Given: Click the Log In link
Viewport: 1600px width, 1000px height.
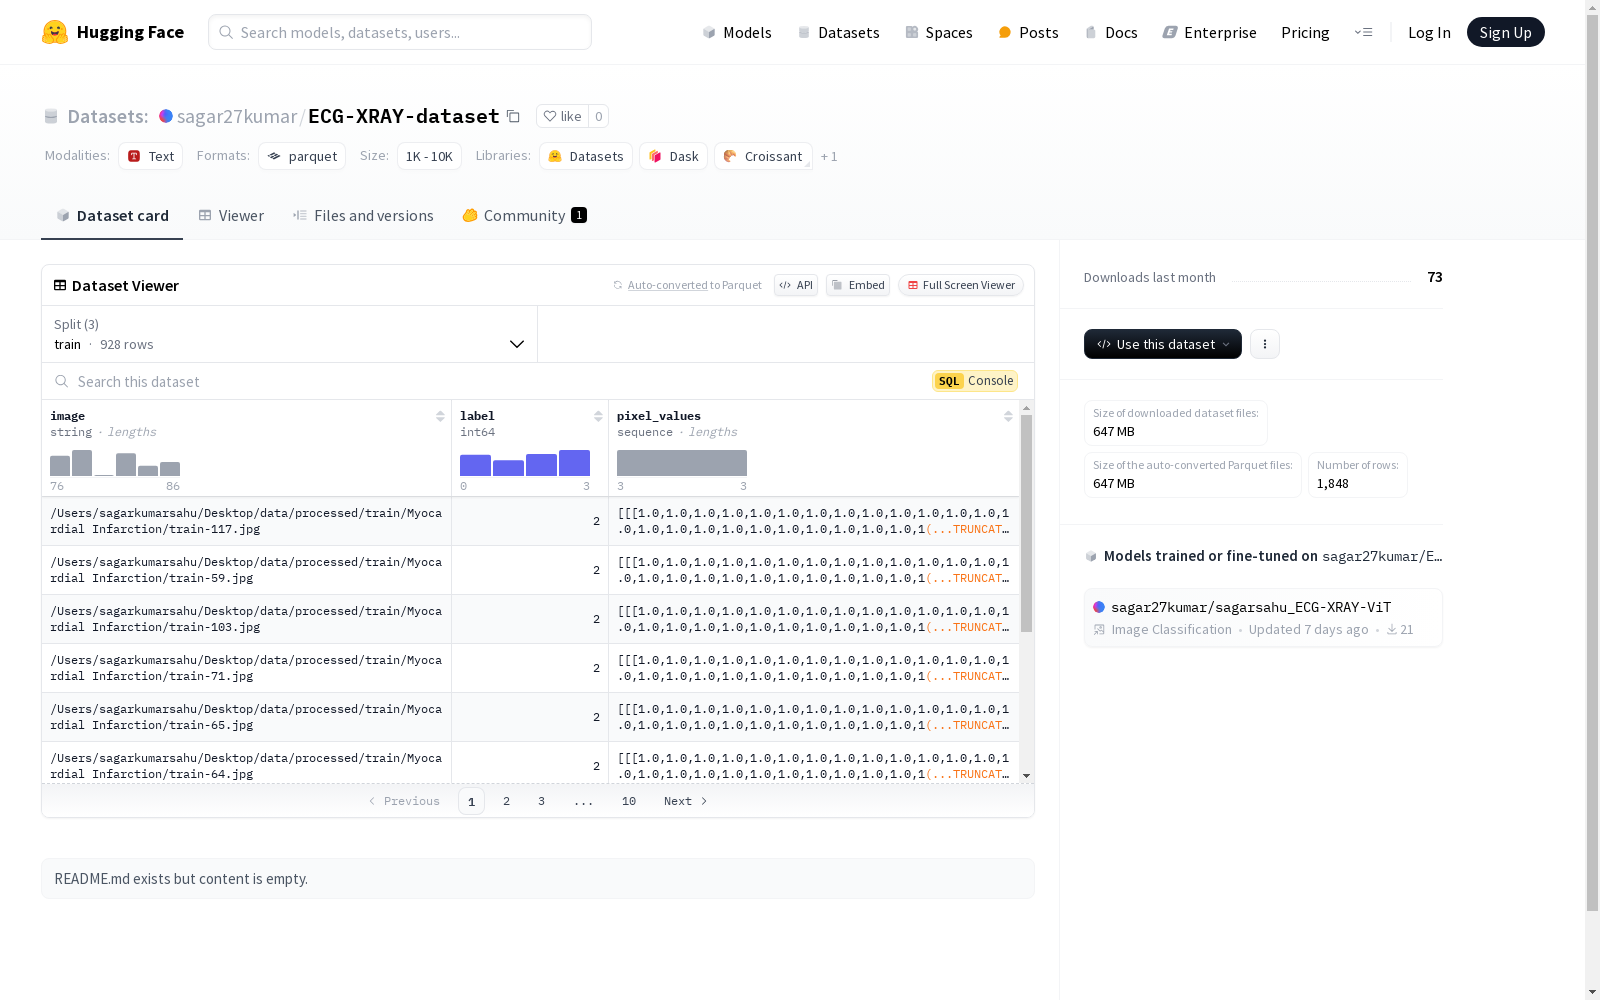Looking at the screenshot, I should (1429, 32).
